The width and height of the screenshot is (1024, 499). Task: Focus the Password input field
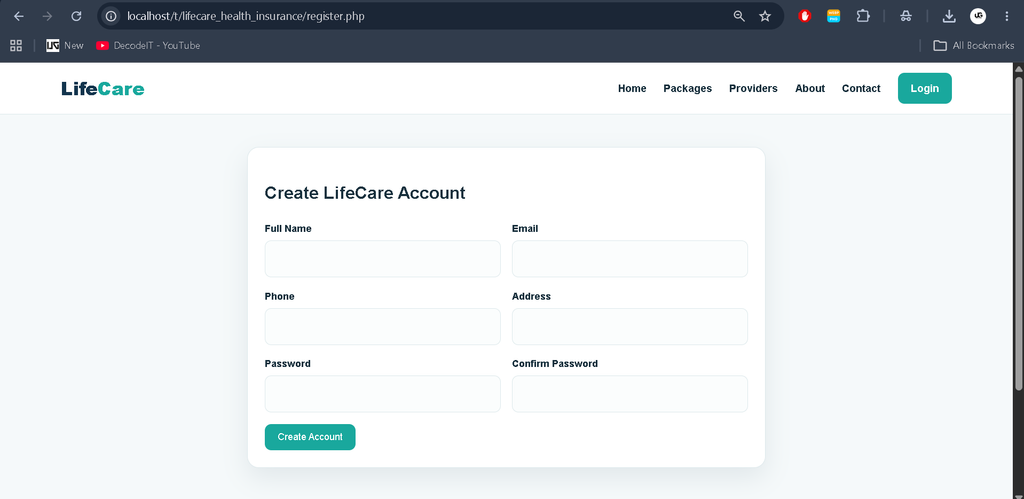(x=383, y=394)
